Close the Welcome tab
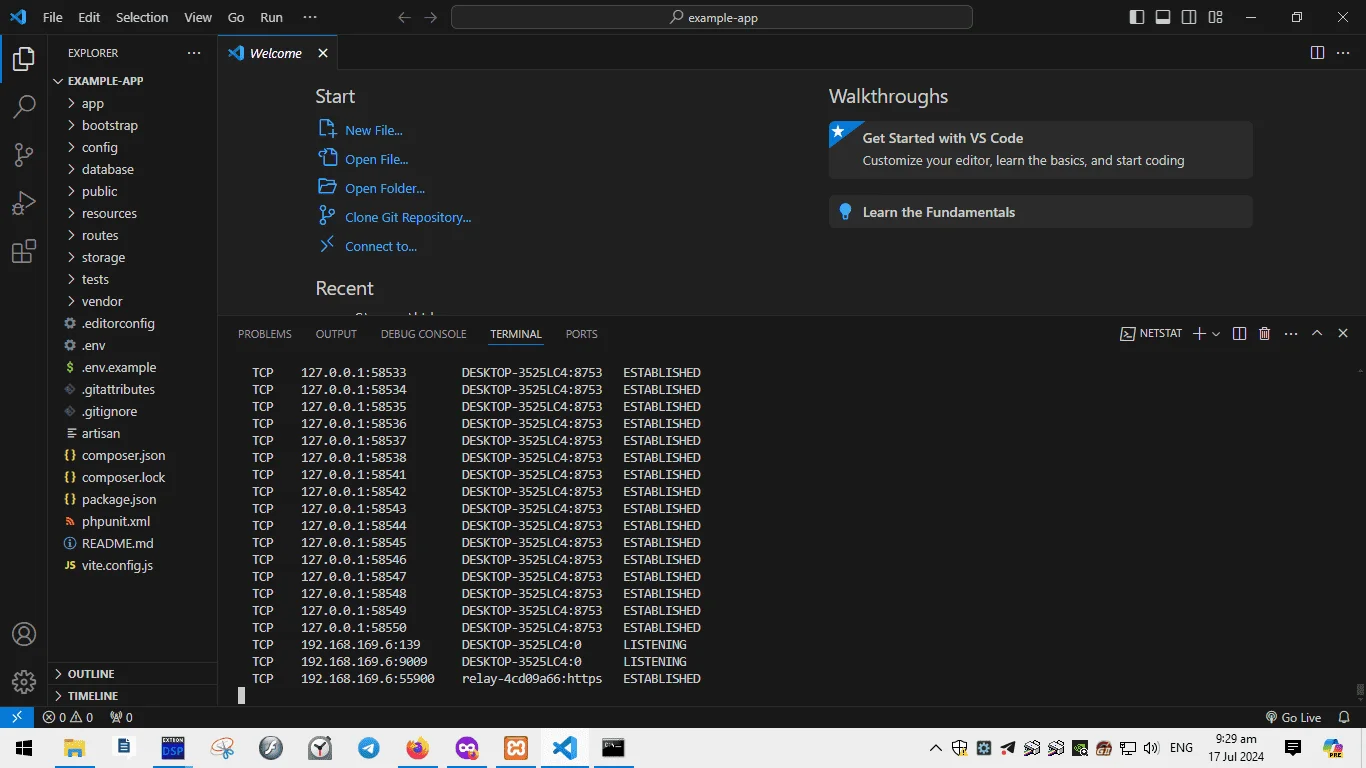This screenshot has height=768, width=1366. click(x=323, y=53)
